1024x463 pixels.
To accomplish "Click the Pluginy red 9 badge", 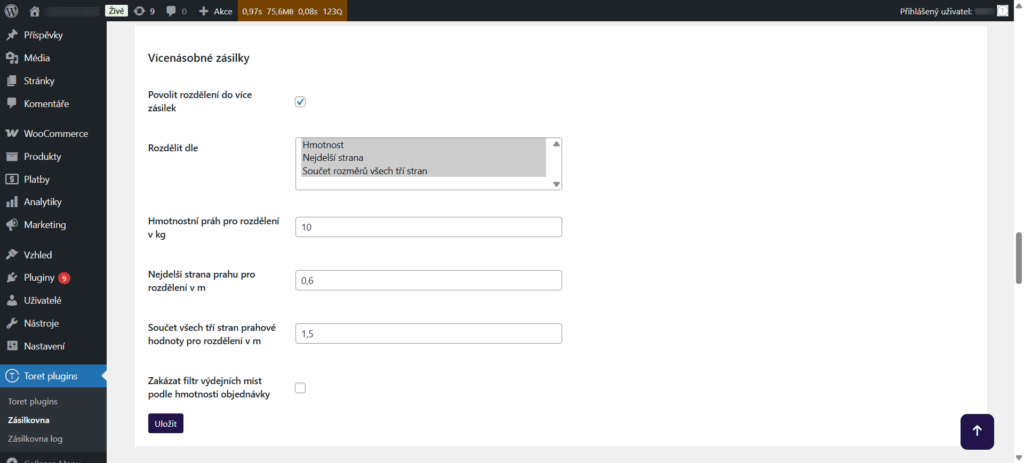I will (64, 278).
